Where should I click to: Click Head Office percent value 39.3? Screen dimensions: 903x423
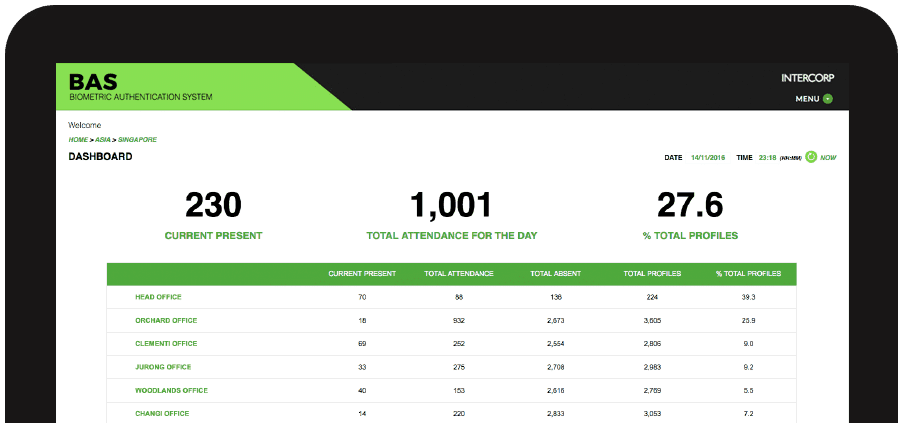pos(749,298)
